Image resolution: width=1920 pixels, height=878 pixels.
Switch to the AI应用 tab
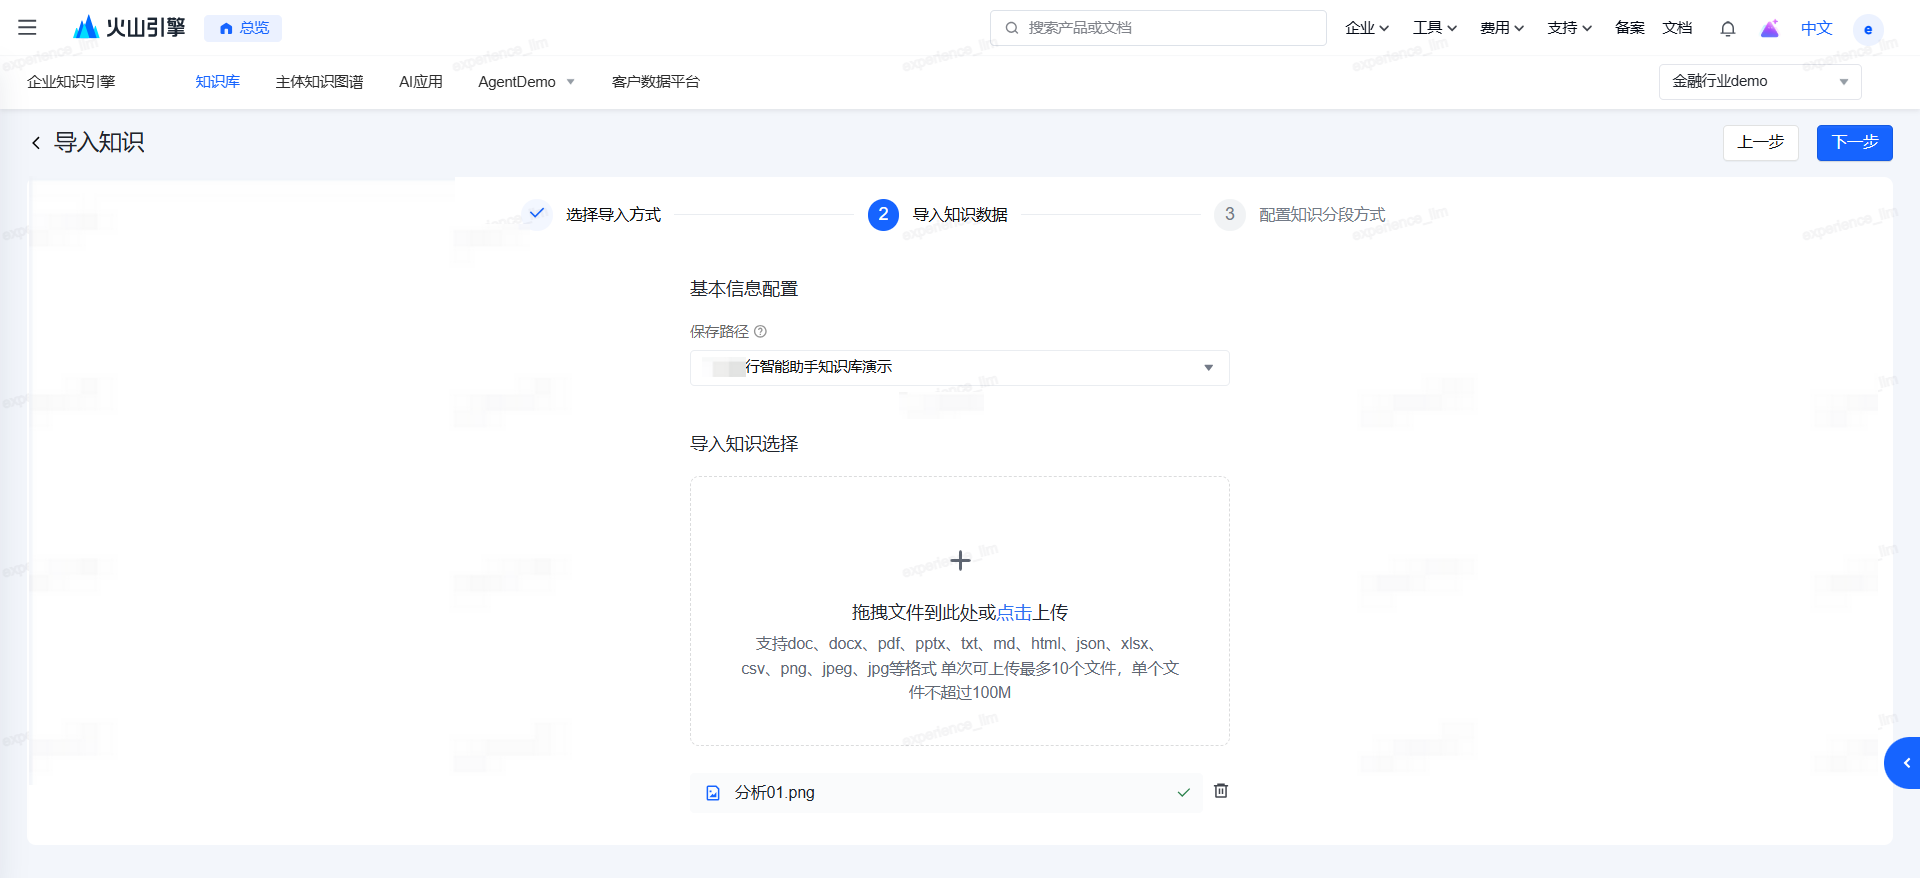click(x=421, y=82)
